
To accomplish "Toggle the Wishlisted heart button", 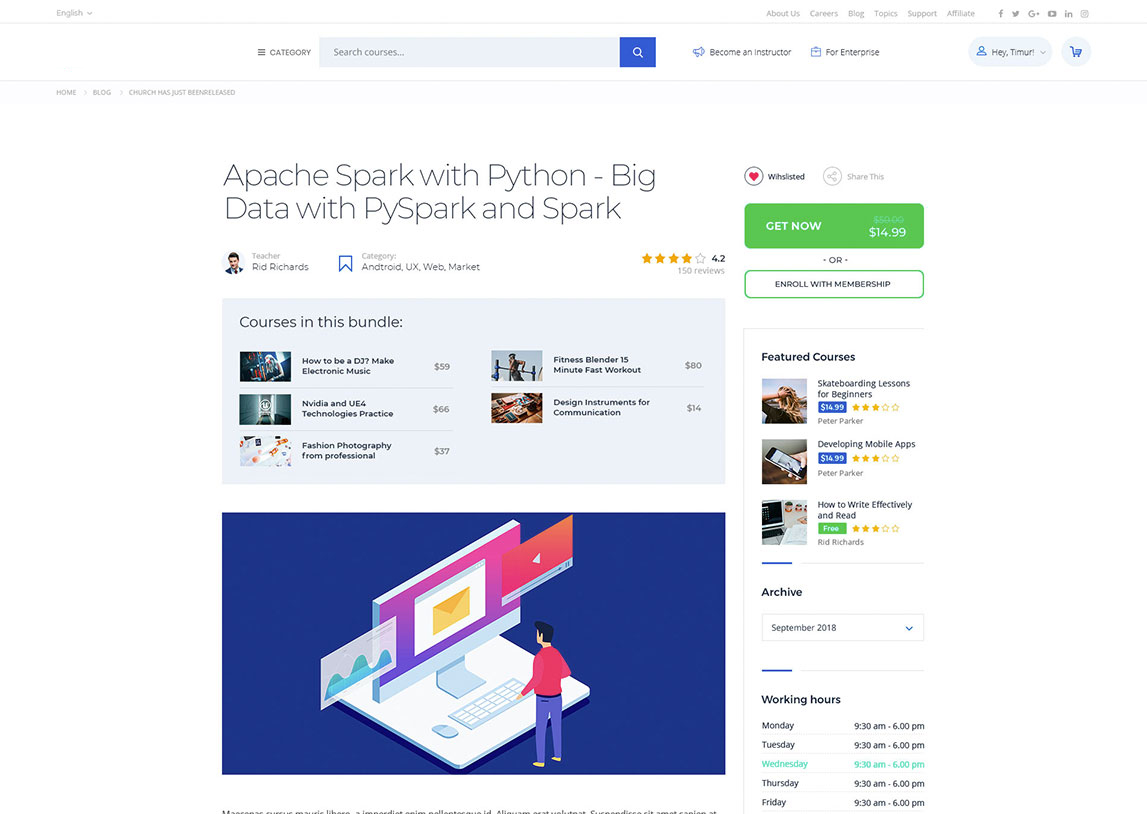I will (754, 177).
